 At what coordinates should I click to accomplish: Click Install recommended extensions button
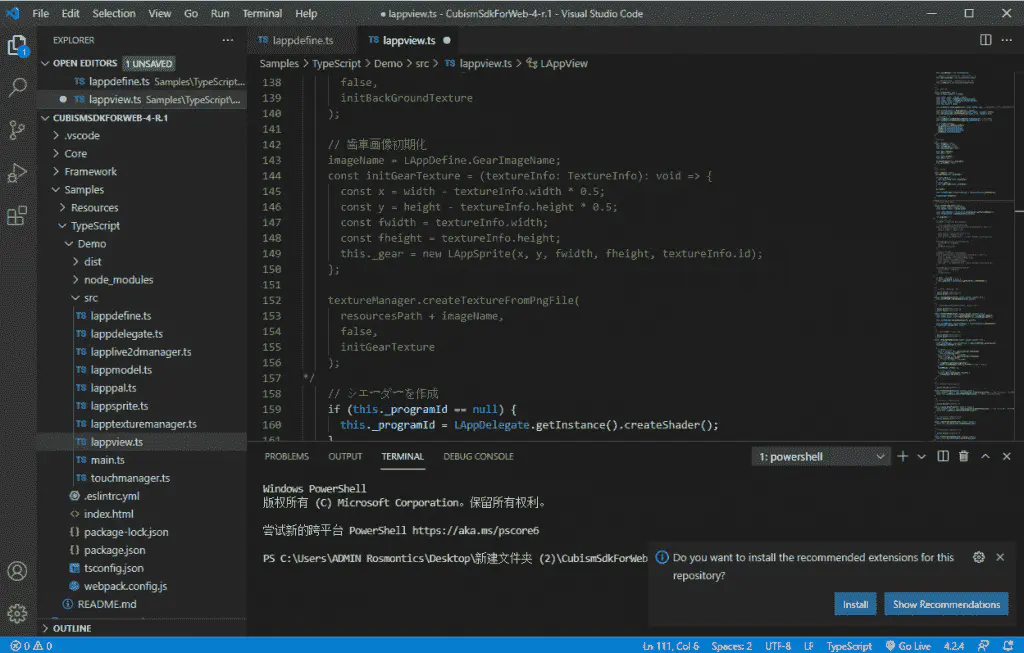click(x=855, y=604)
